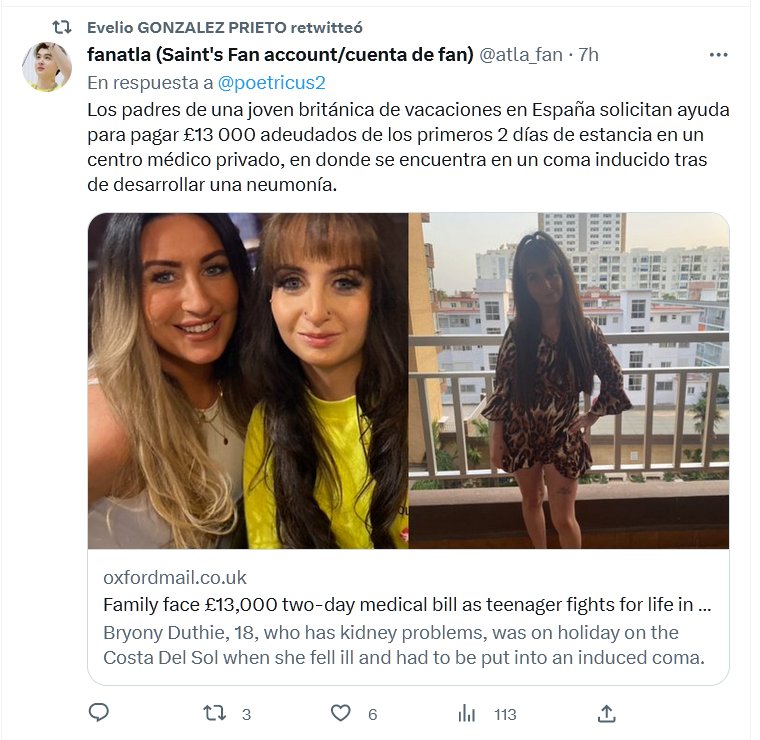
Task: Click the fanatla display name
Action: point(280,55)
